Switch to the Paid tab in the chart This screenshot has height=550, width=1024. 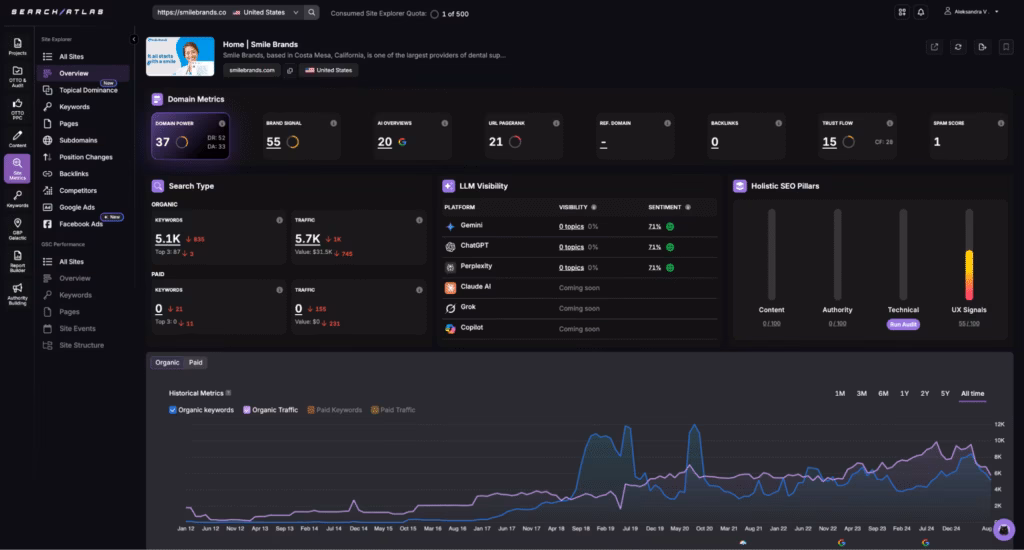click(x=196, y=362)
